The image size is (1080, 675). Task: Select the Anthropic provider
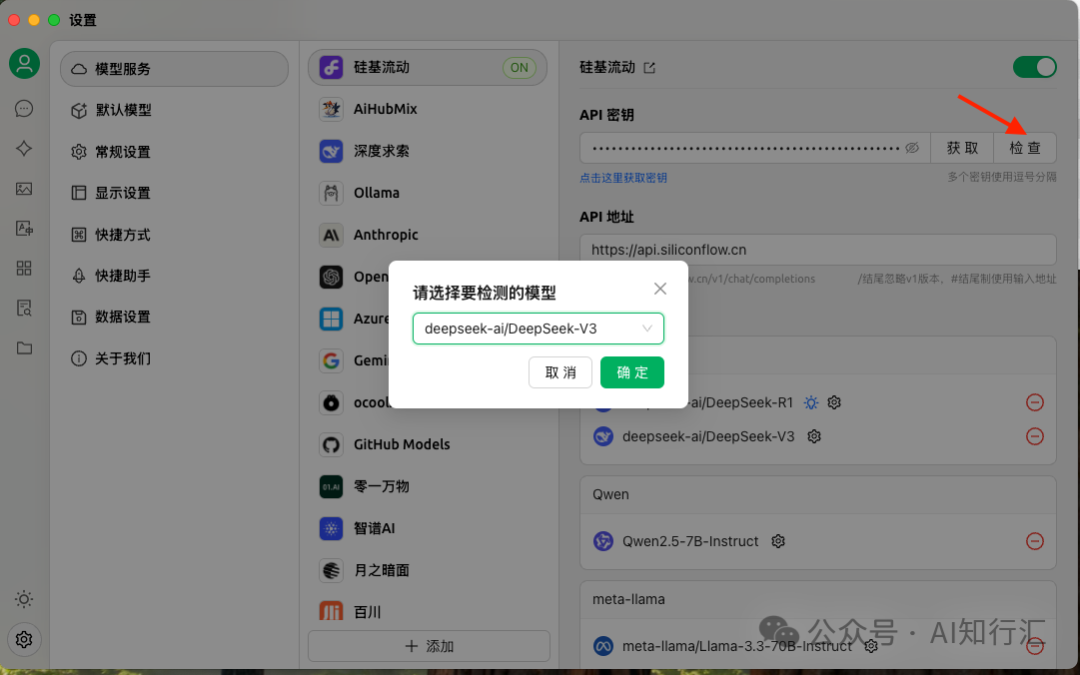(x=428, y=235)
